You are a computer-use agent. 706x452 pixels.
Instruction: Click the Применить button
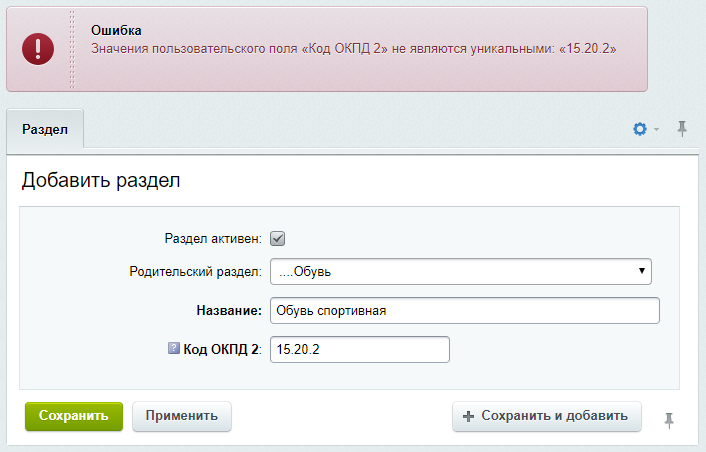[181, 416]
